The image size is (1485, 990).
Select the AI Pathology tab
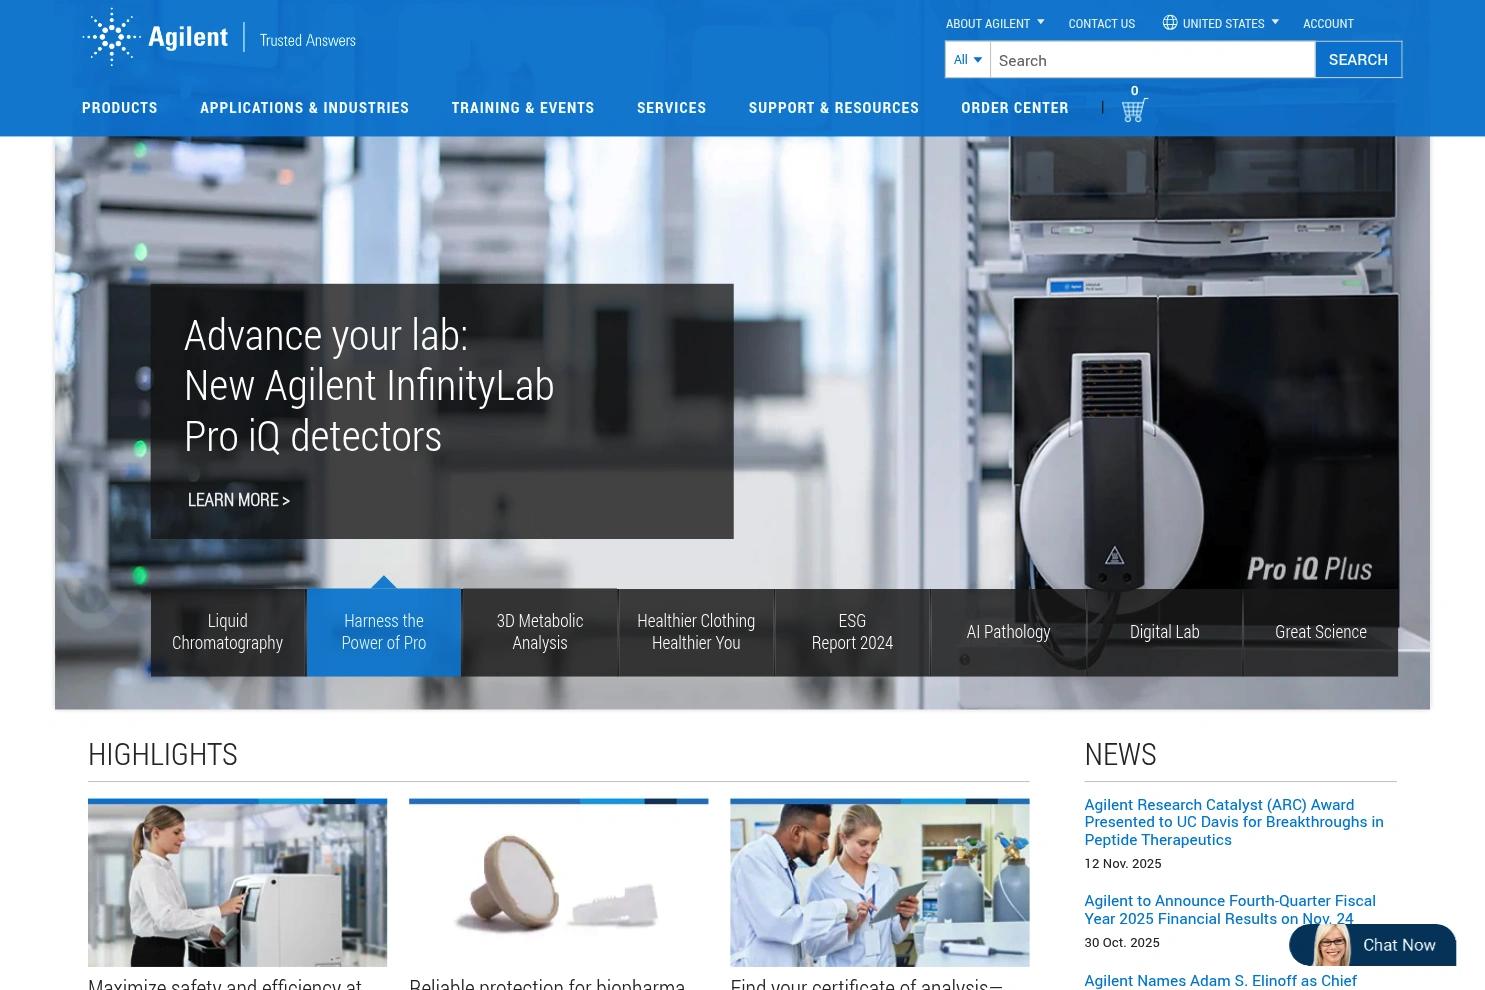1008,632
